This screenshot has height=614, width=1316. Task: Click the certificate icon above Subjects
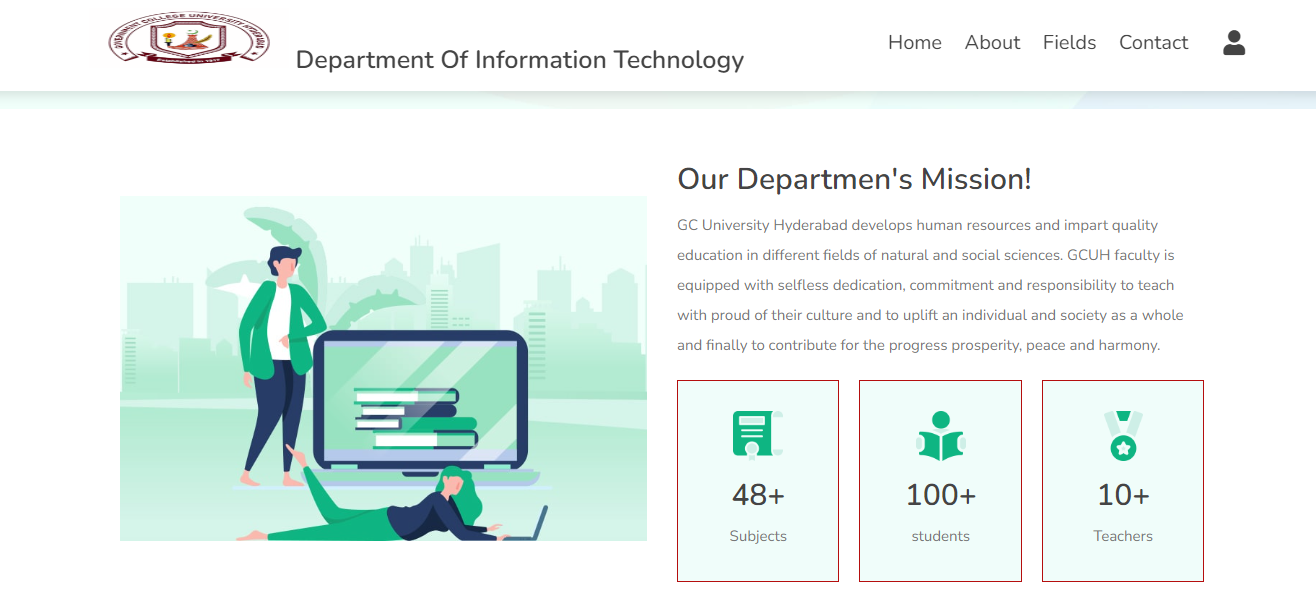[x=758, y=435]
